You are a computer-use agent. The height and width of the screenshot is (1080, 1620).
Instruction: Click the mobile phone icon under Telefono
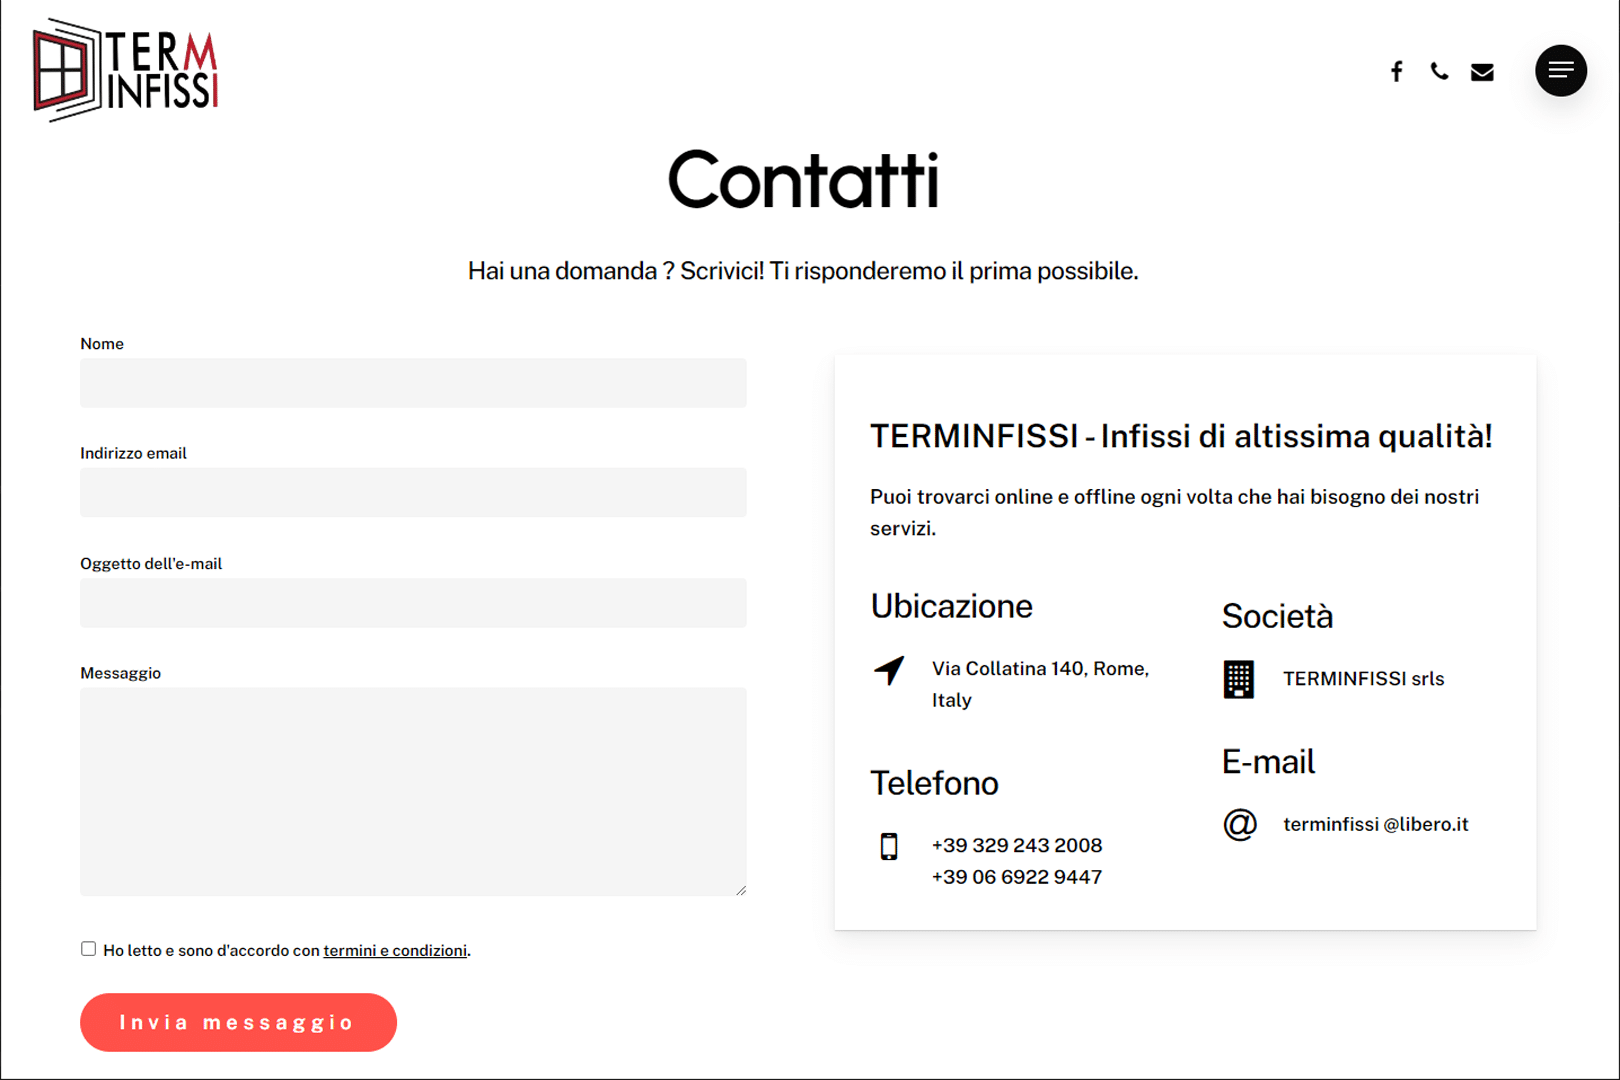pos(889,846)
